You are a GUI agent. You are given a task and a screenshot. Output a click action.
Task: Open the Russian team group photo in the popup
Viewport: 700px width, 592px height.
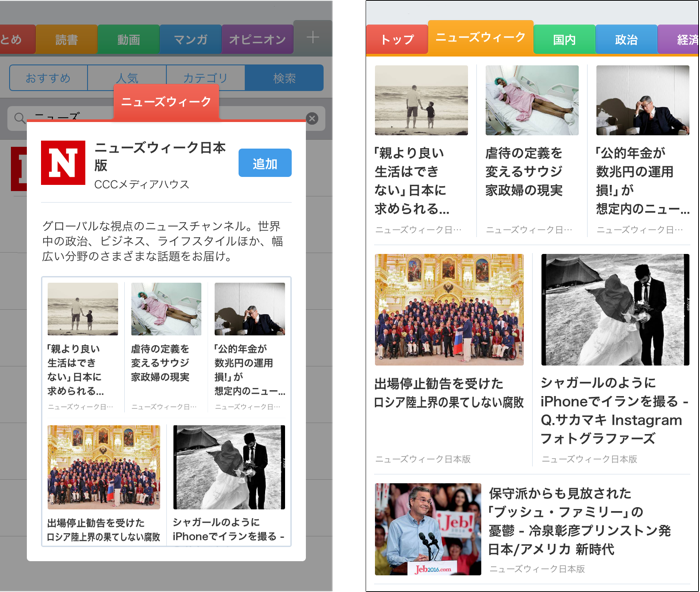click(x=104, y=467)
